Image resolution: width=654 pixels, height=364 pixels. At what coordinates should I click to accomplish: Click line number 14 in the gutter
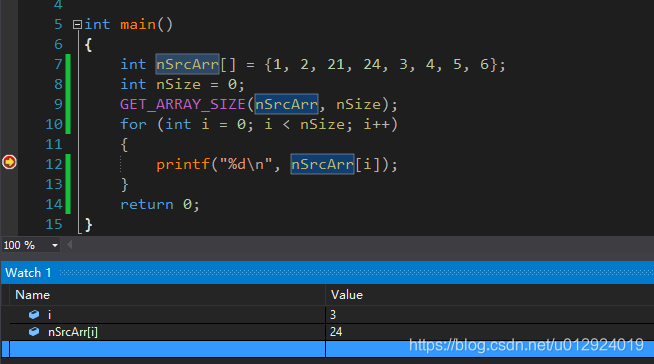(x=54, y=204)
